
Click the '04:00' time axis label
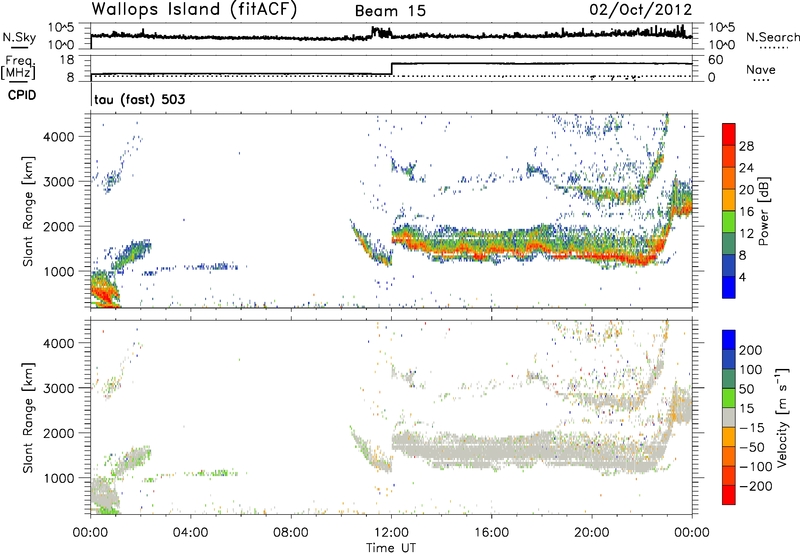click(x=191, y=533)
